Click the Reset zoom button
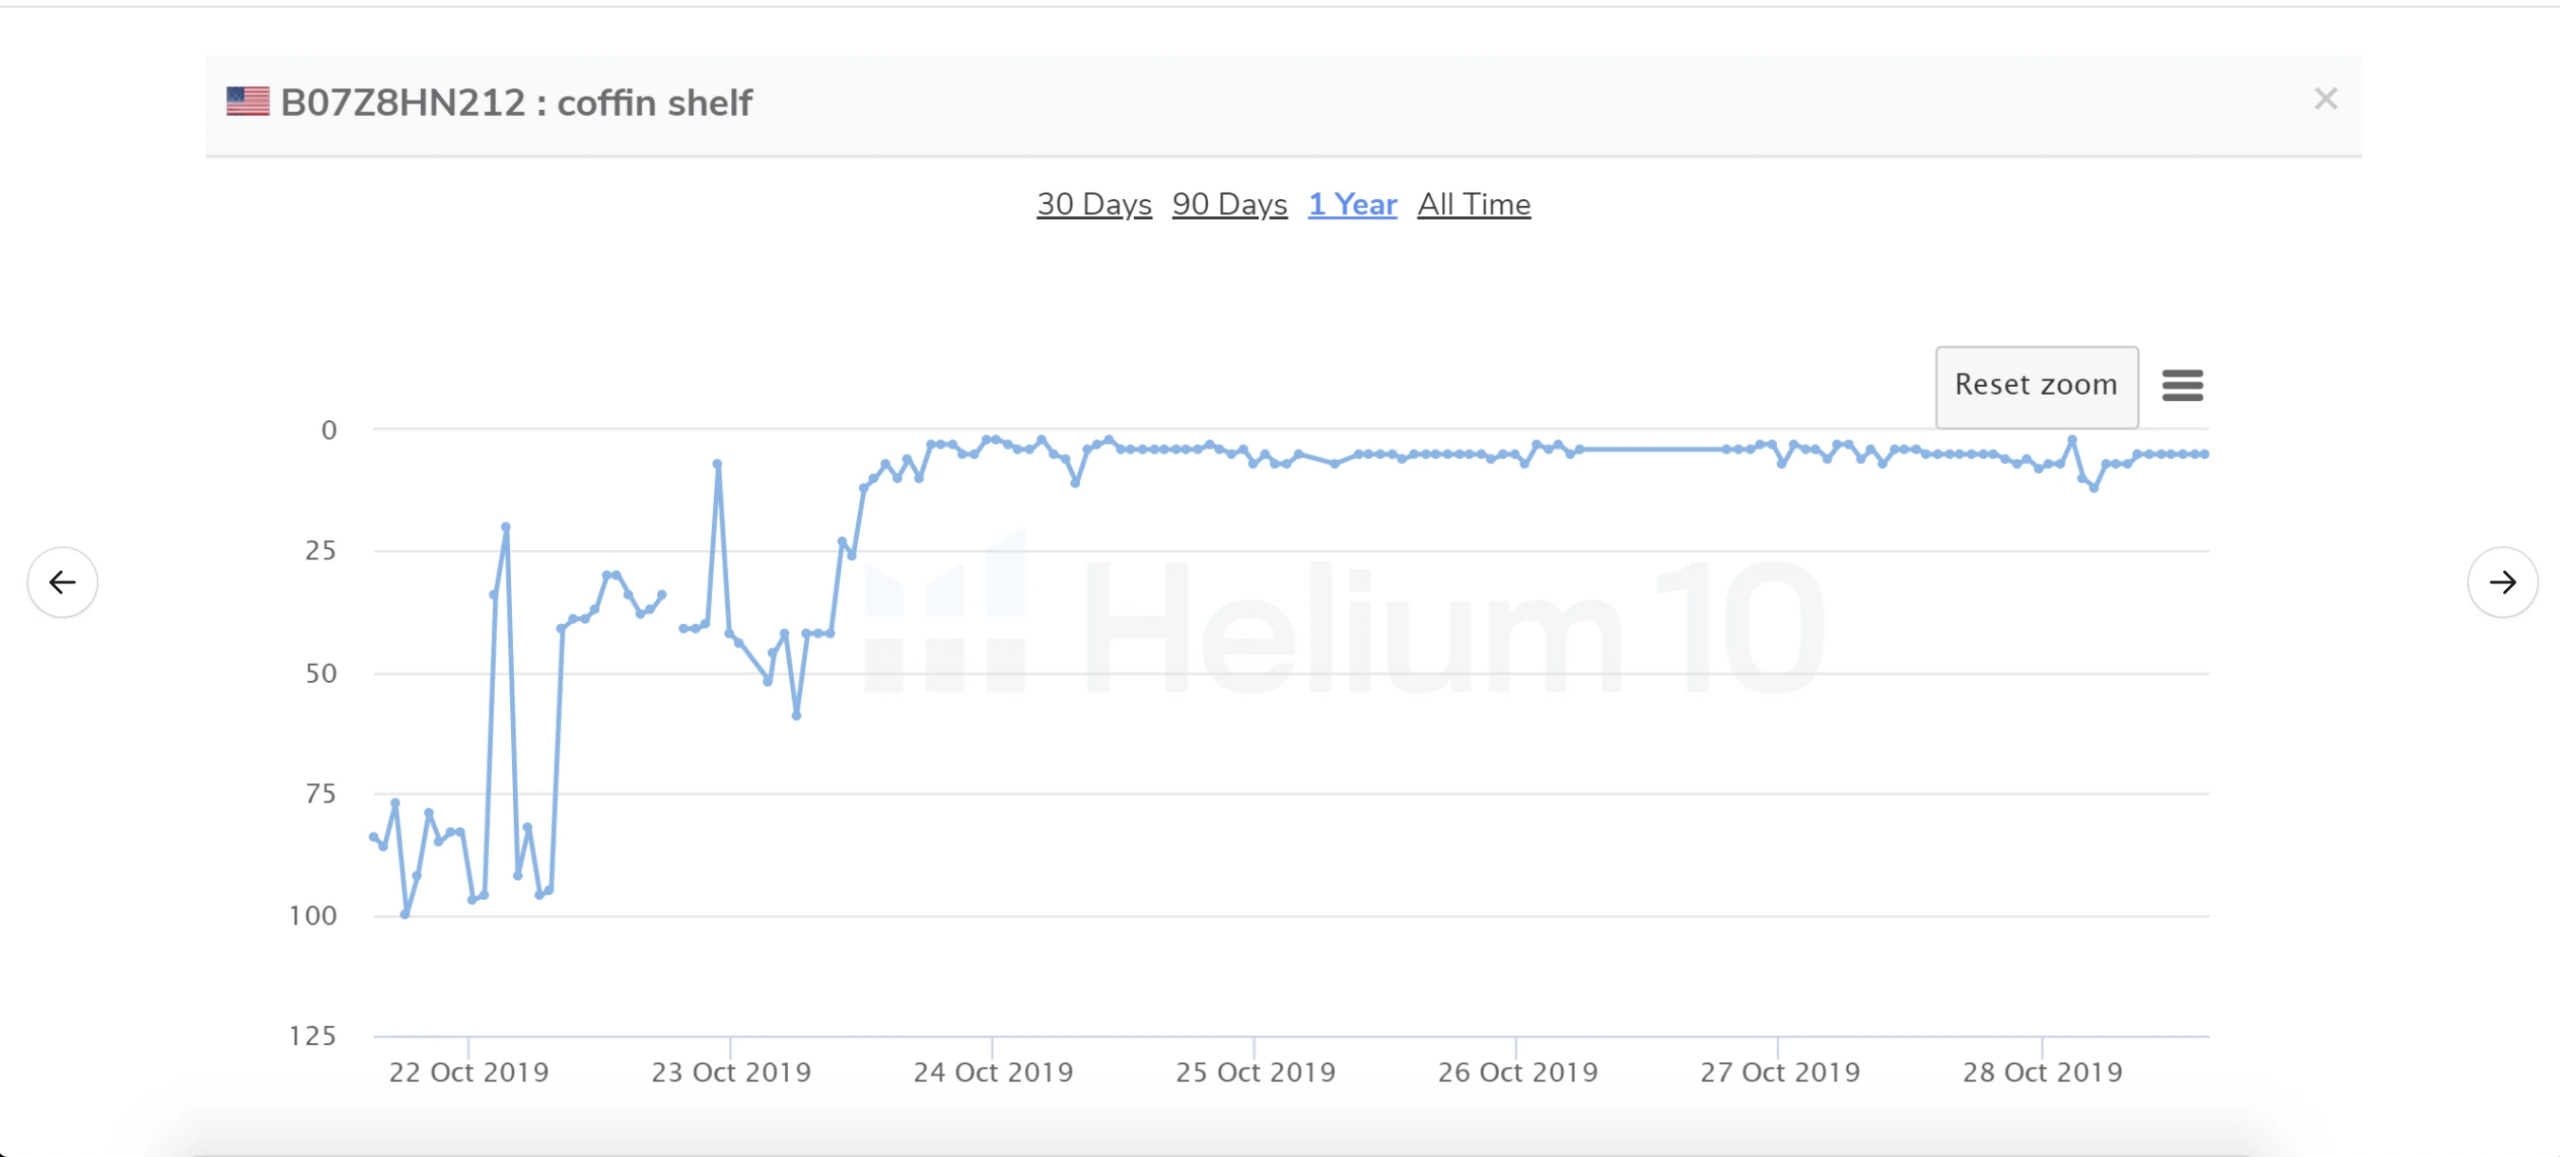The width and height of the screenshot is (2560, 1157). point(2036,386)
